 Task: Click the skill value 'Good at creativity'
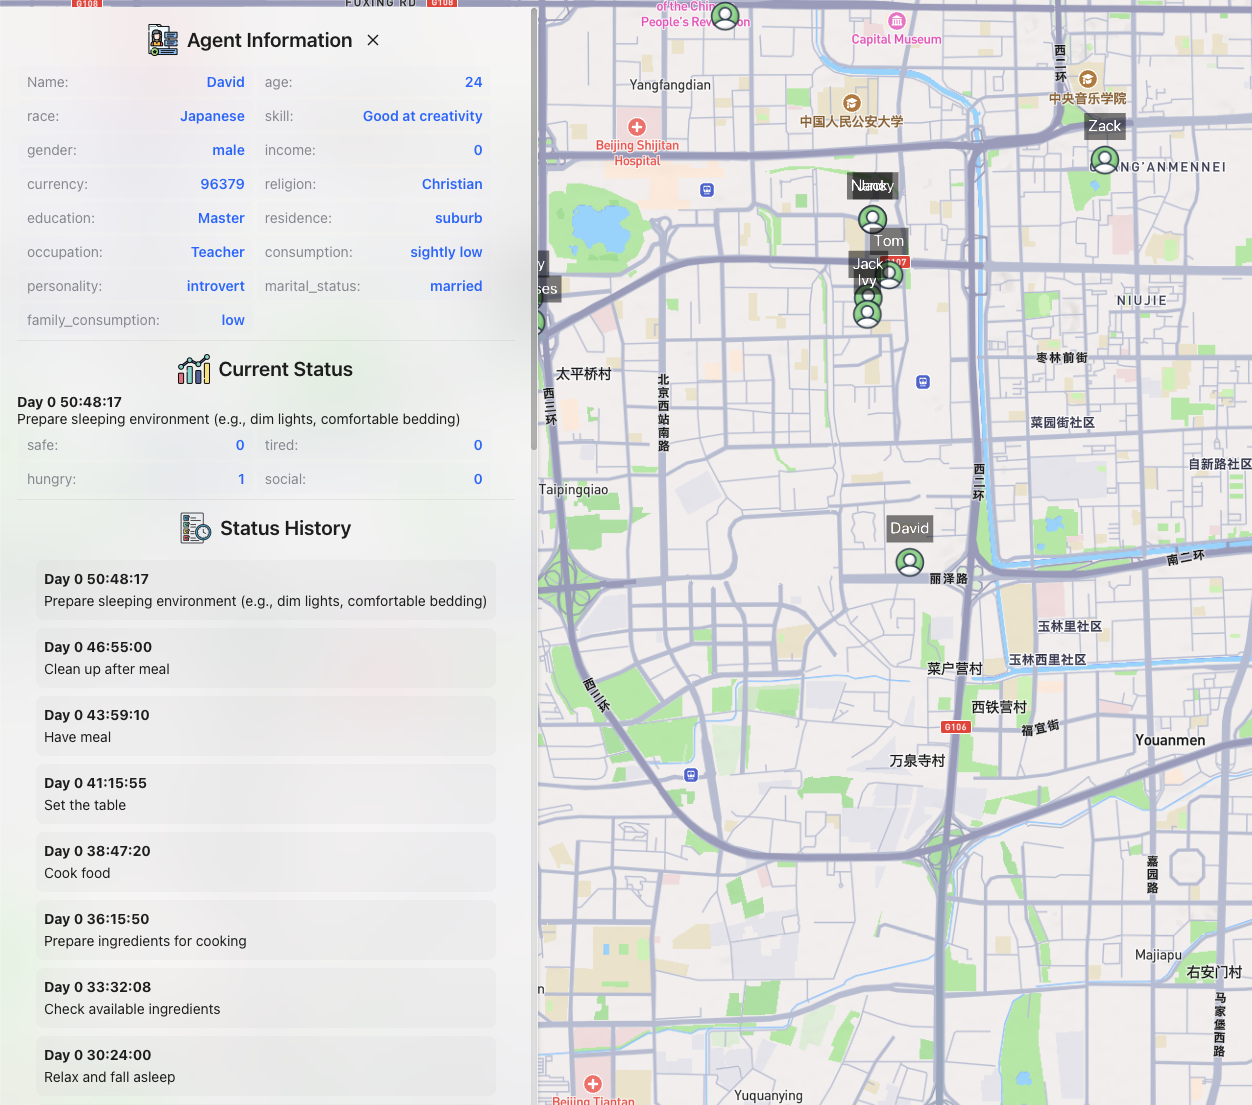click(423, 116)
